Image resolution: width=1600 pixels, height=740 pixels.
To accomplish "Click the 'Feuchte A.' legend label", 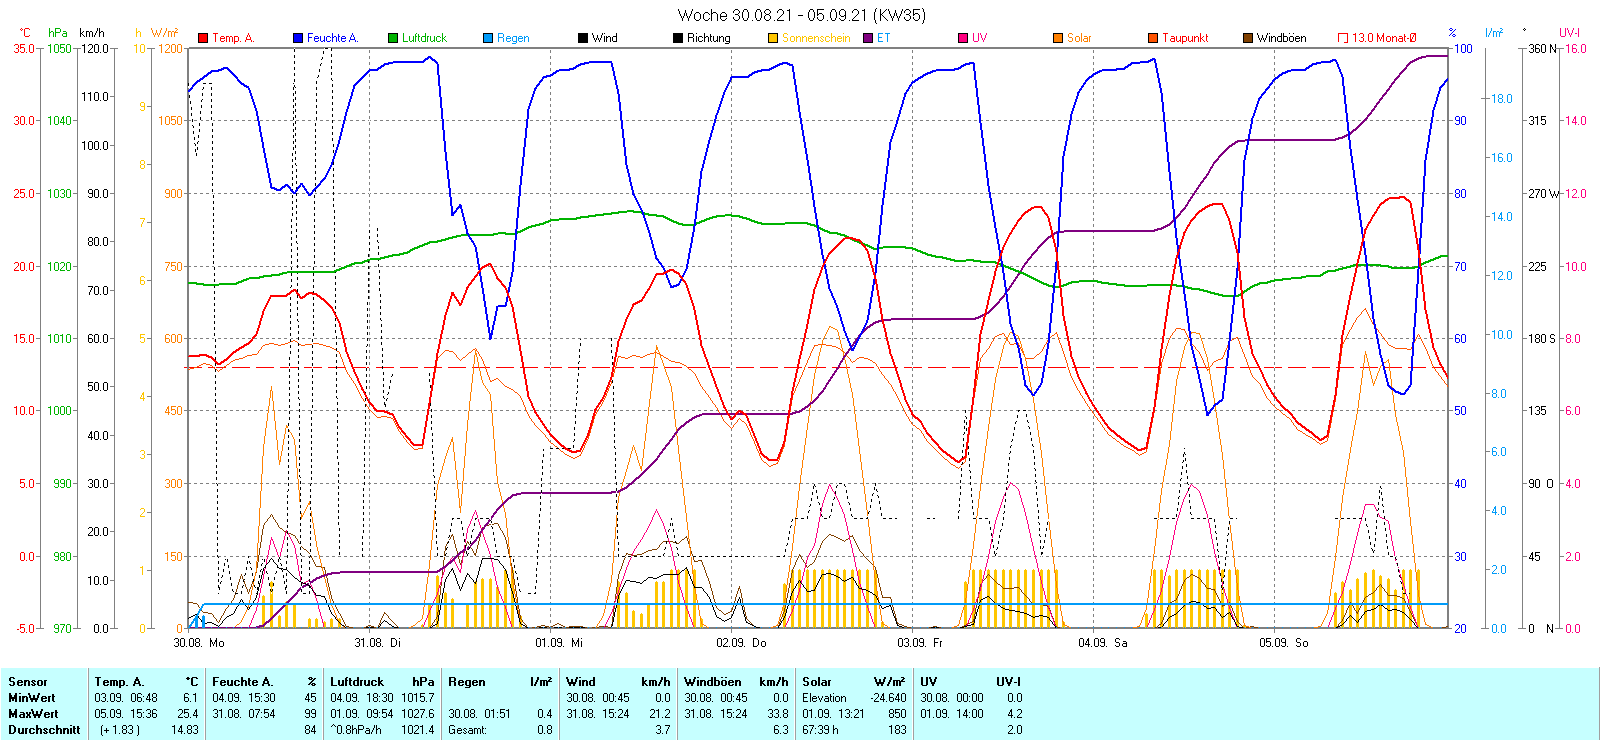I will point(332,38).
